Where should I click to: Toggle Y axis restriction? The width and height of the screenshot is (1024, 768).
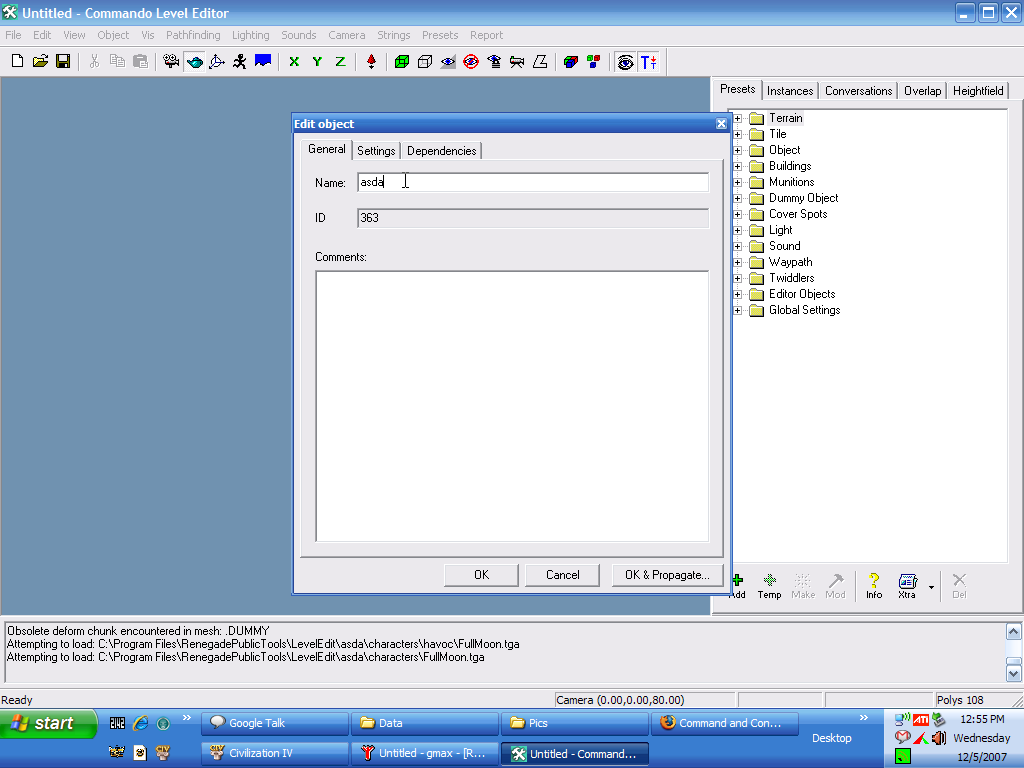[x=317, y=62]
